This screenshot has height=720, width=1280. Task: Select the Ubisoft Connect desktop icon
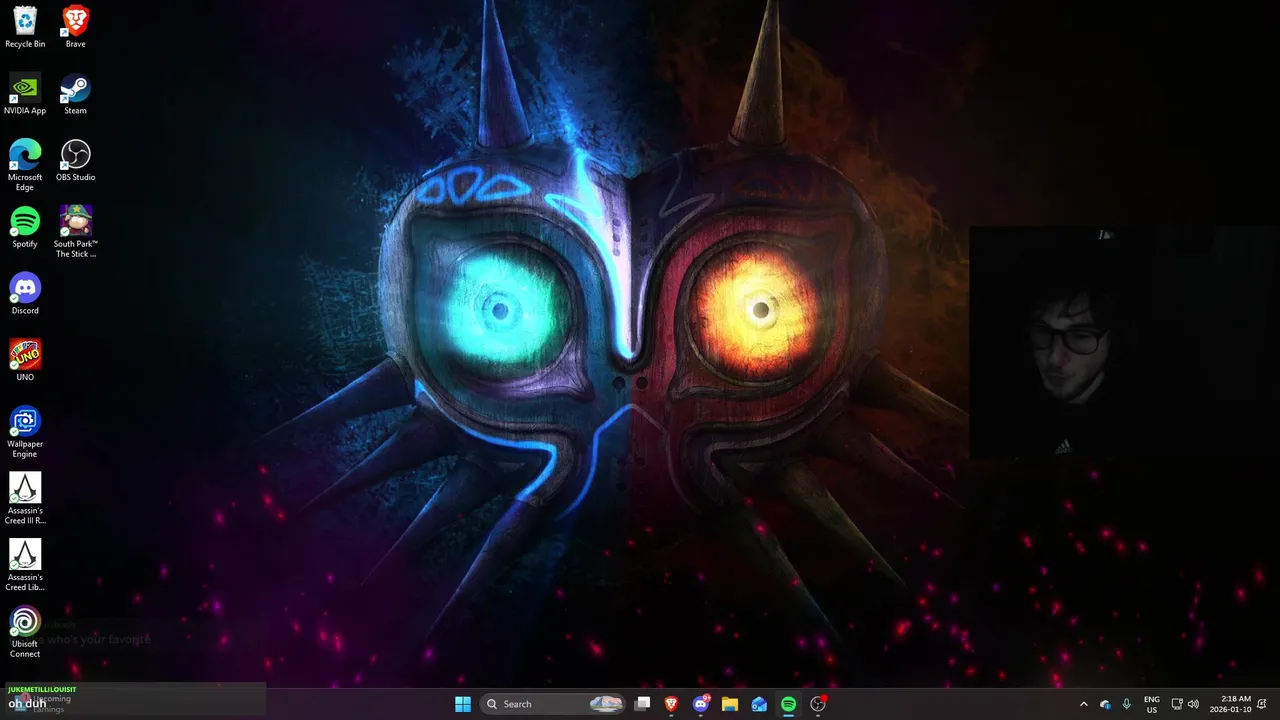(25, 632)
